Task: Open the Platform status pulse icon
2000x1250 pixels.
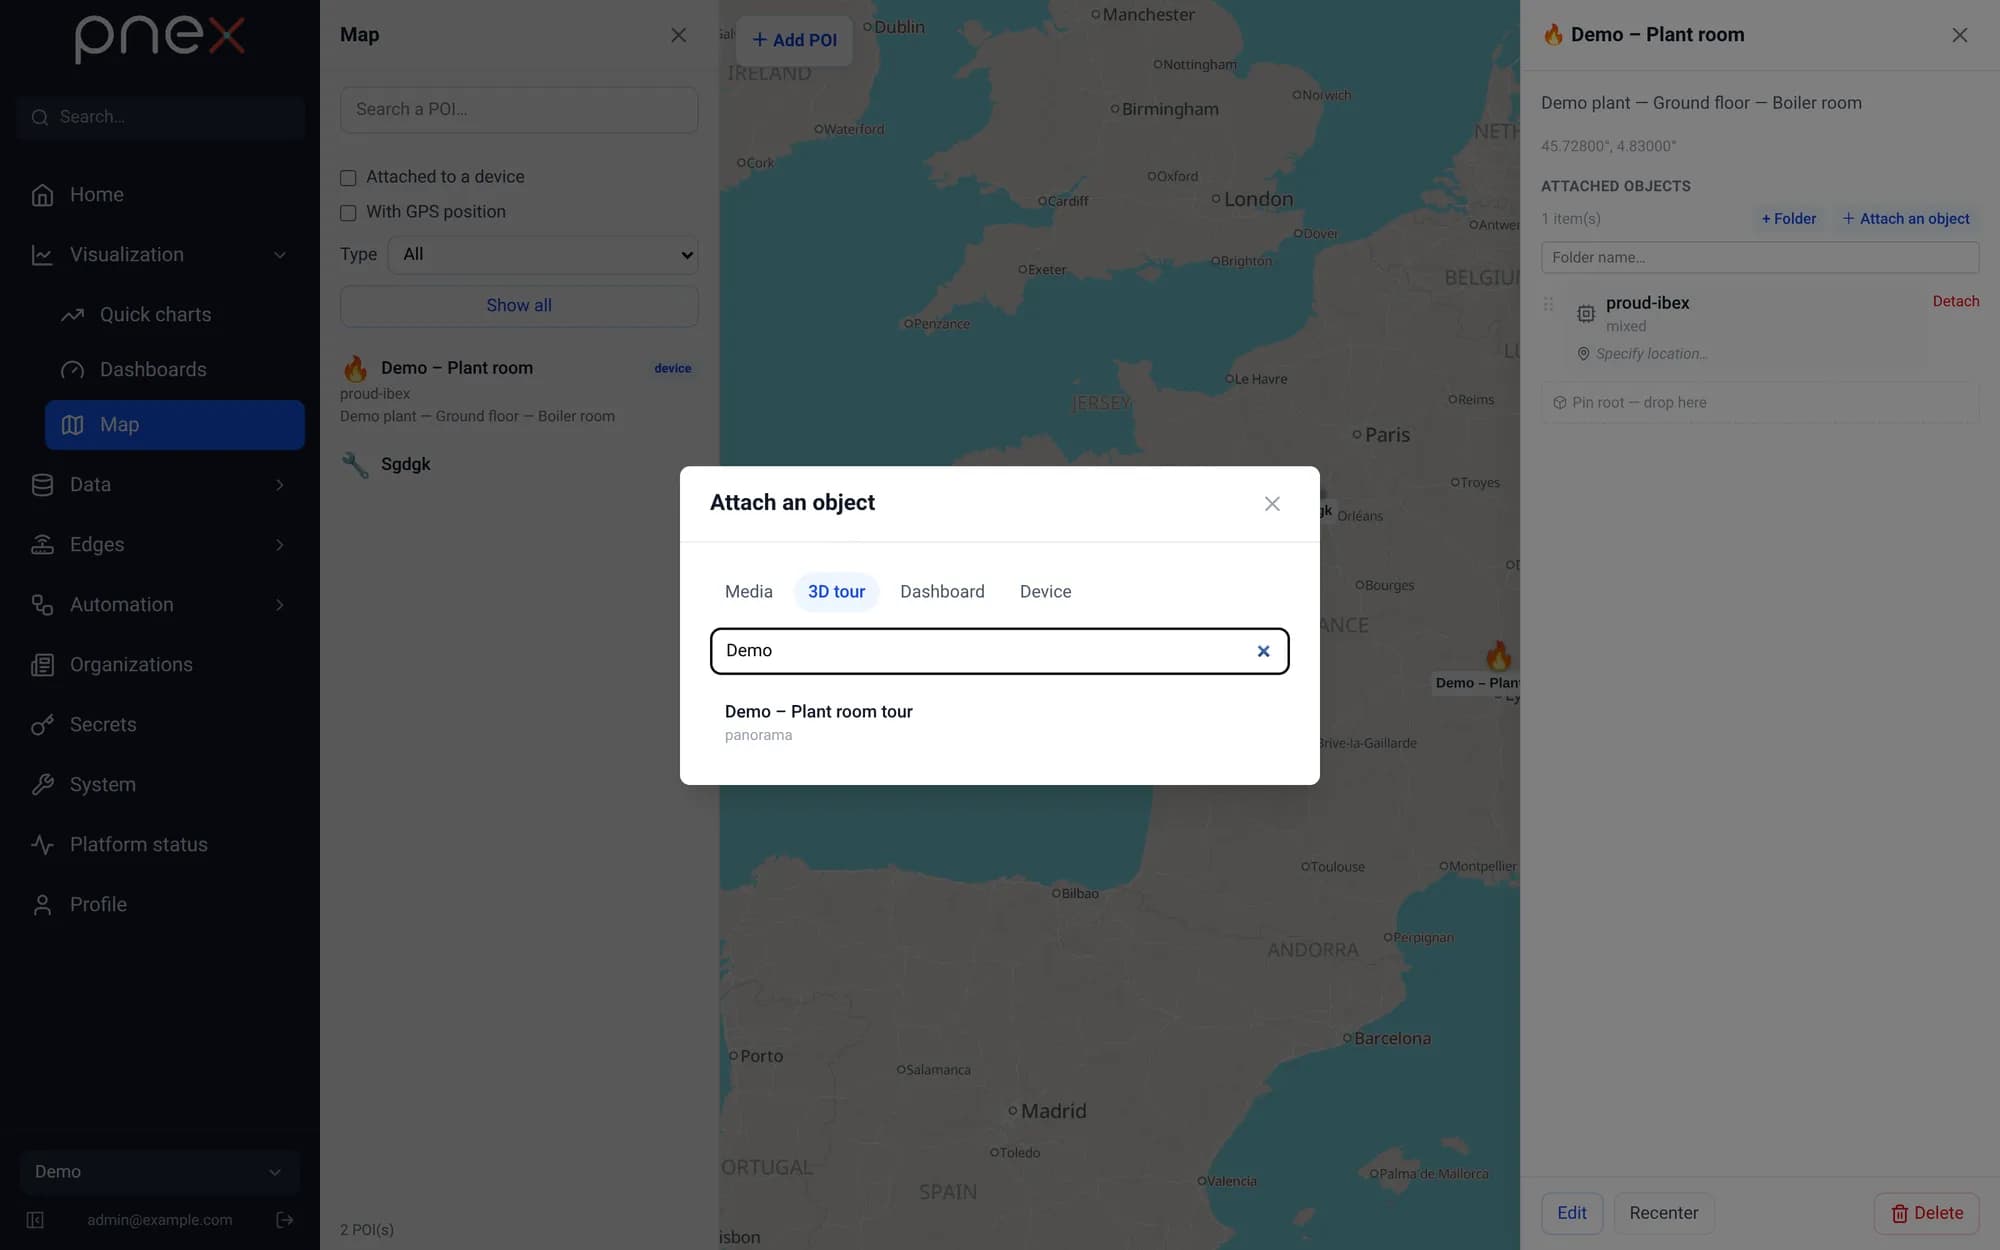Action: click(x=42, y=845)
